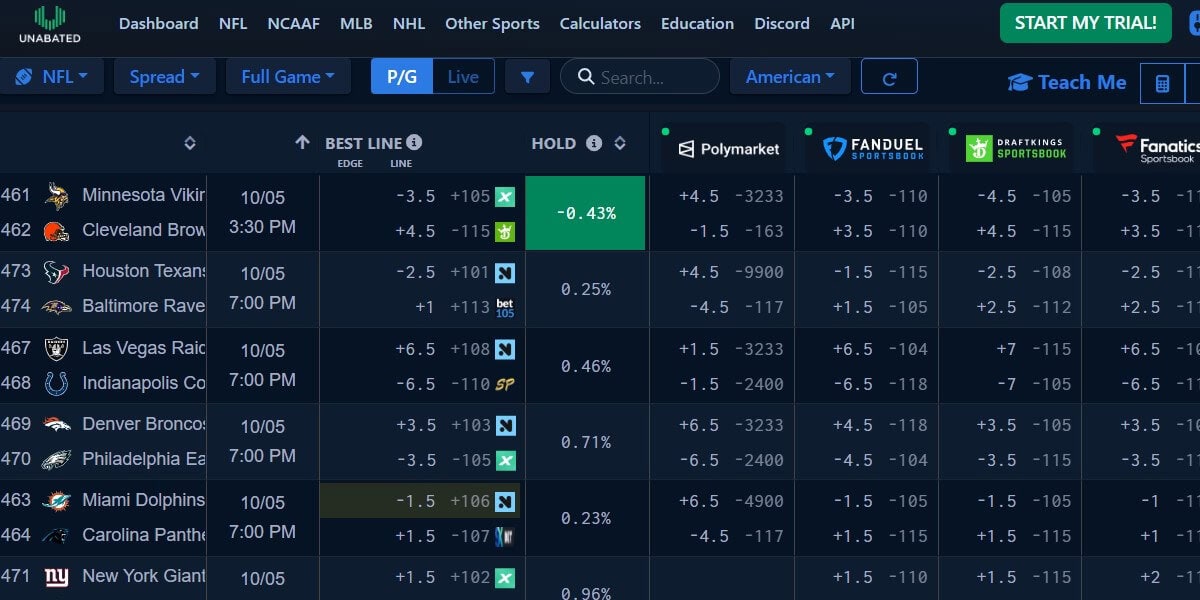Click the 0.71% hold value

tap(585, 442)
